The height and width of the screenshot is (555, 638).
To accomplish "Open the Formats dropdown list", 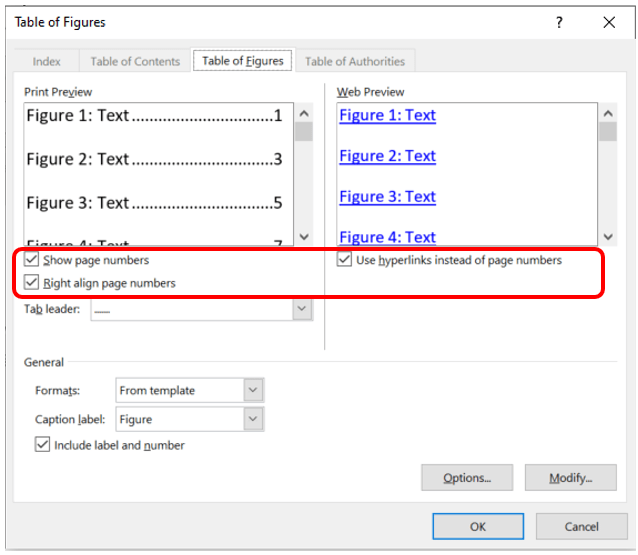I will [x=253, y=390].
